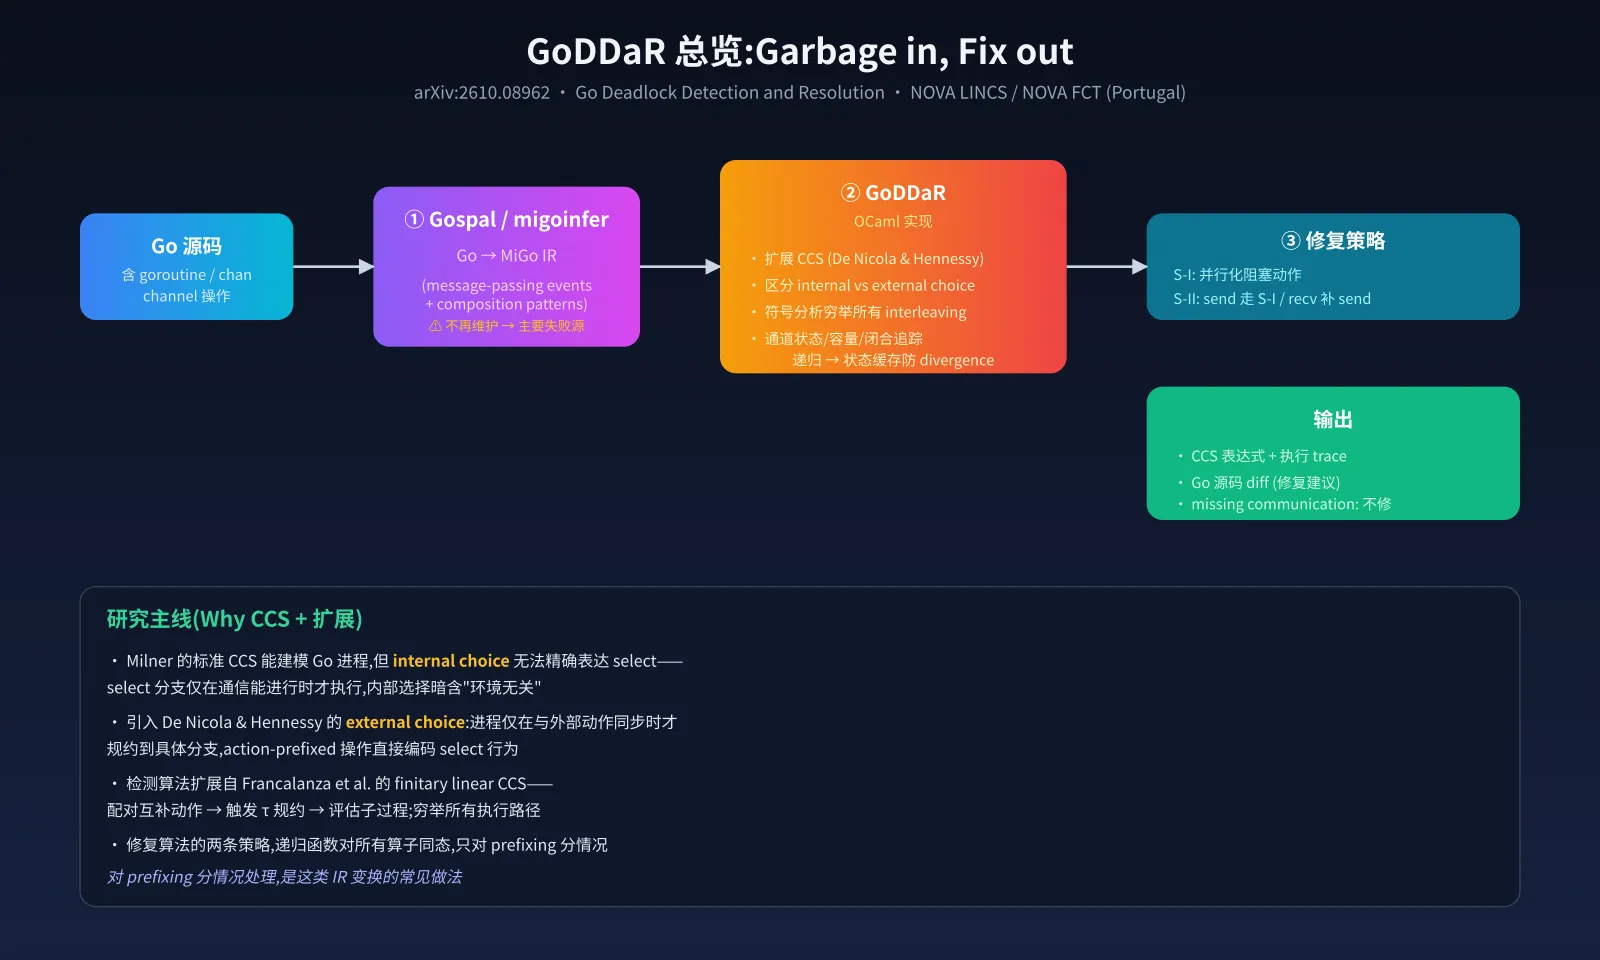
Task: Click "递归 → 状态缓存防 divergence" line
Action: (893, 360)
